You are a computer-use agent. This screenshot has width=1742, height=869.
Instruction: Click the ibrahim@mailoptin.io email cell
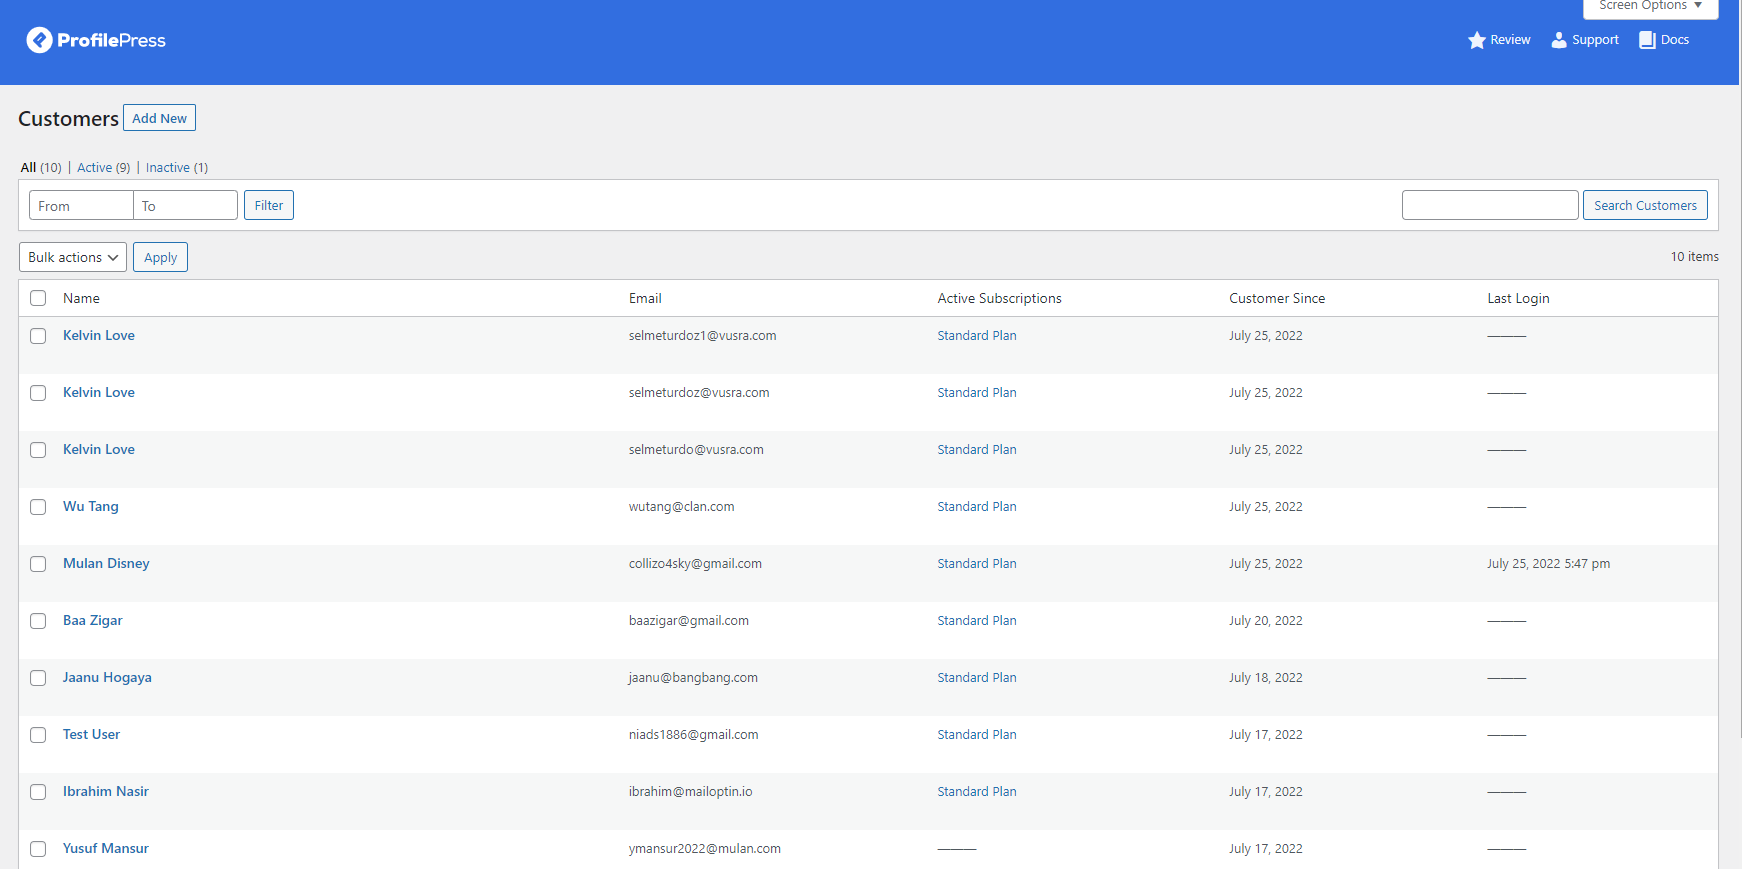(x=691, y=791)
